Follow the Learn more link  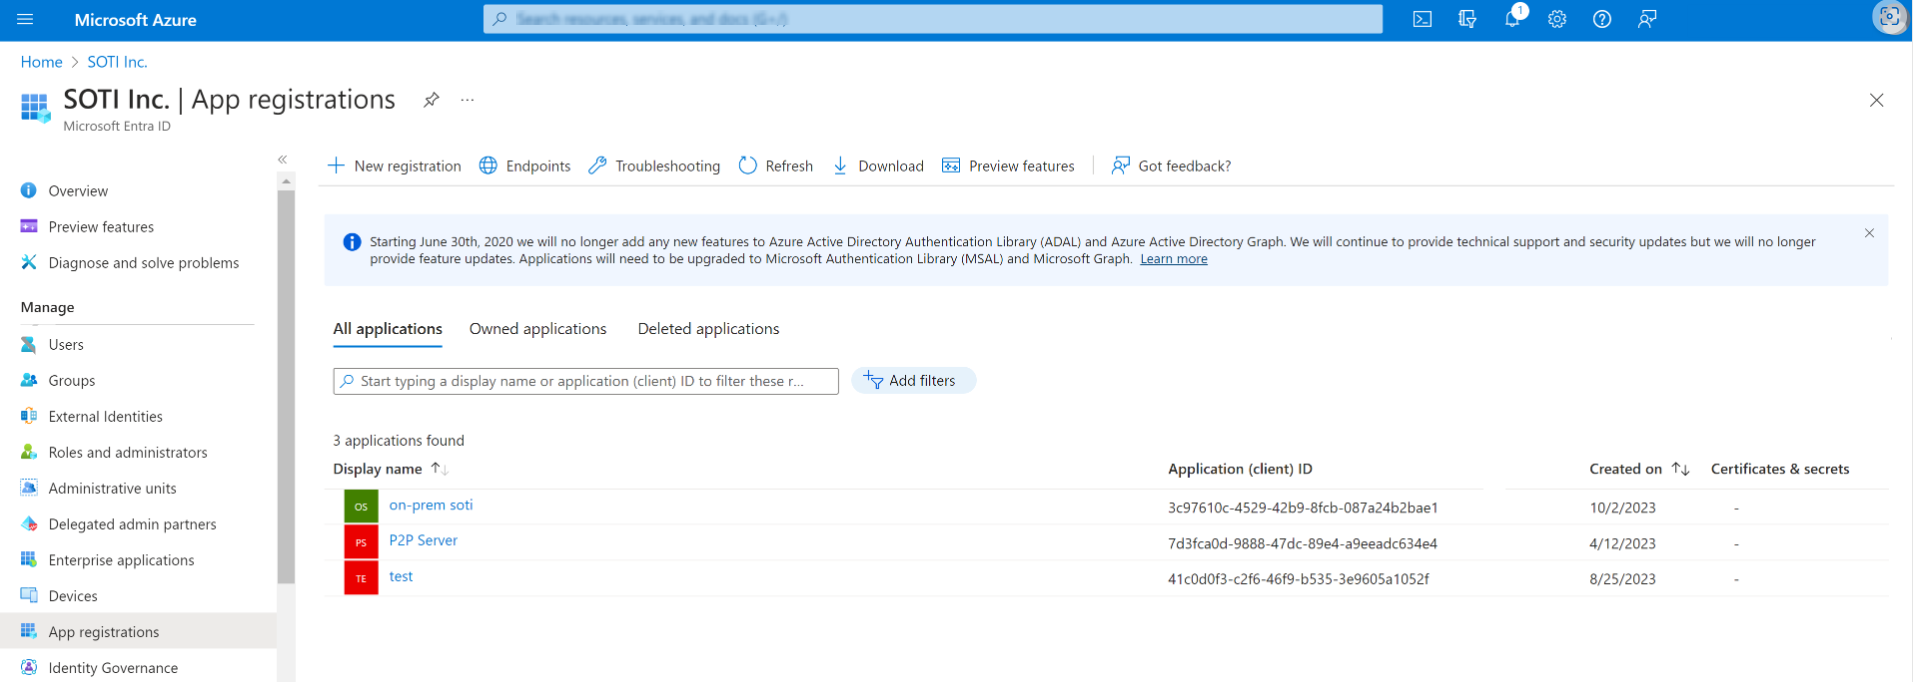click(1174, 259)
